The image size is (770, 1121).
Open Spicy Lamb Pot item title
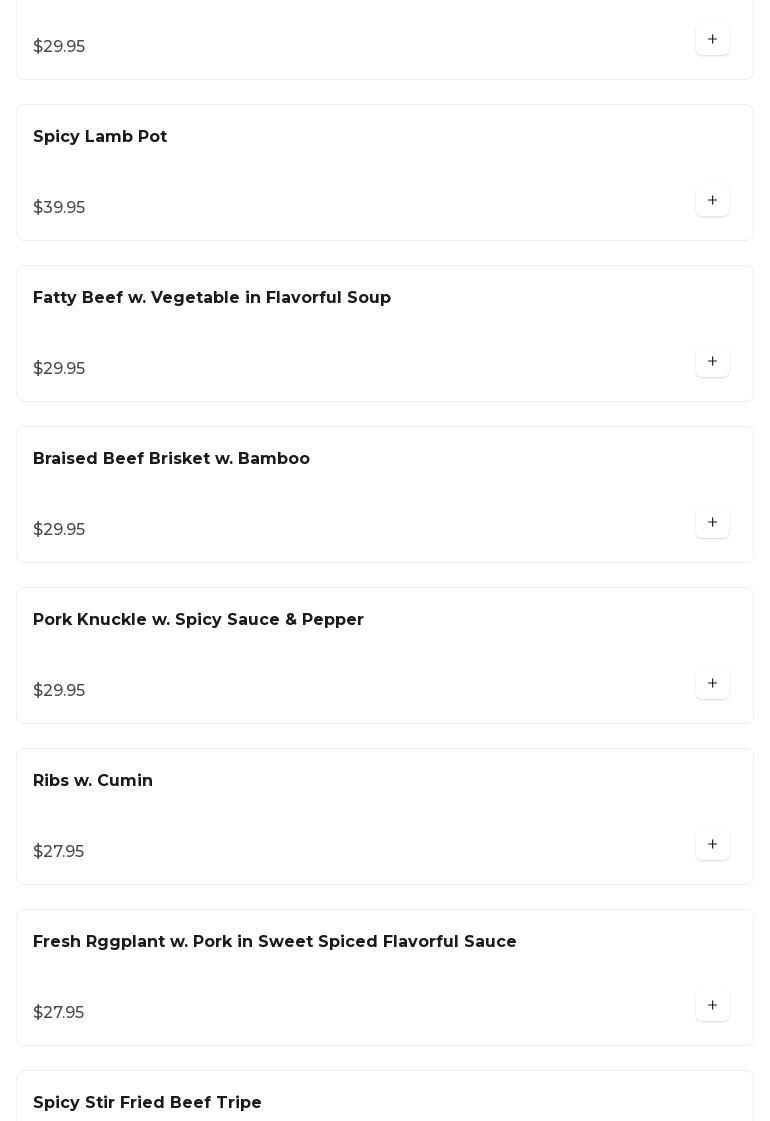point(100,137)
